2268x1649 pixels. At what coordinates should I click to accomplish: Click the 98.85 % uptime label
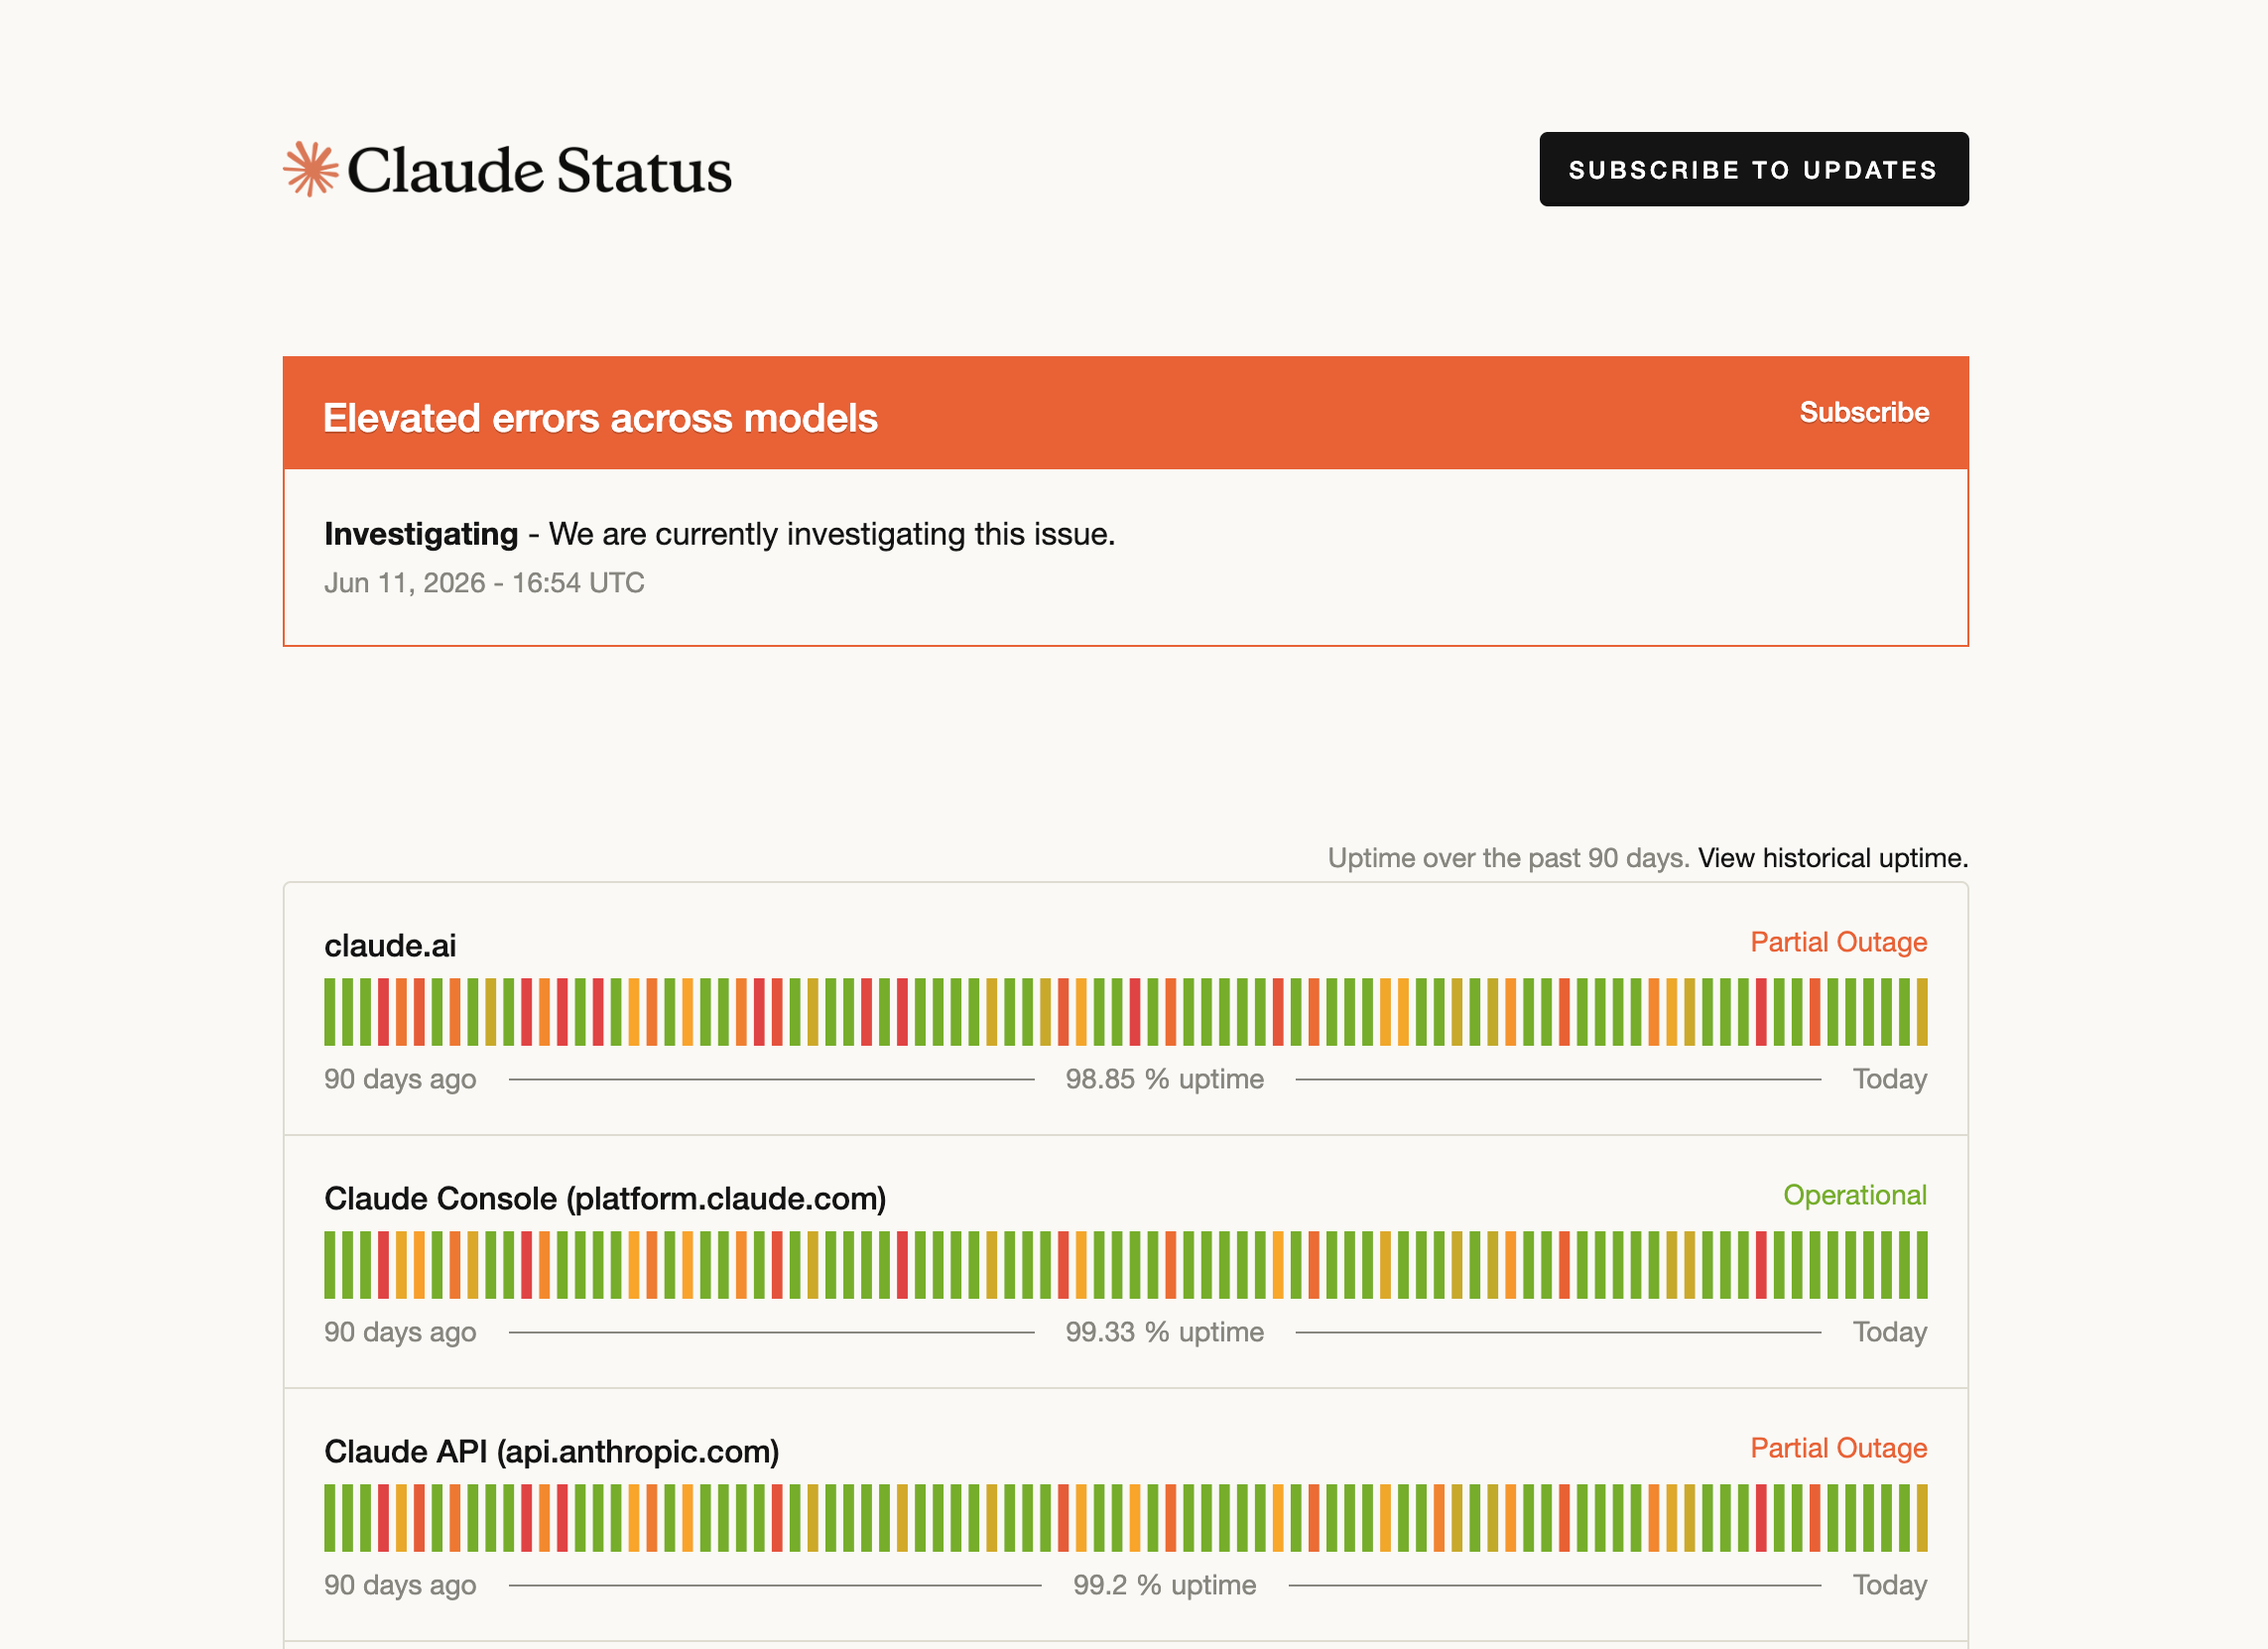[1165, 1079]
